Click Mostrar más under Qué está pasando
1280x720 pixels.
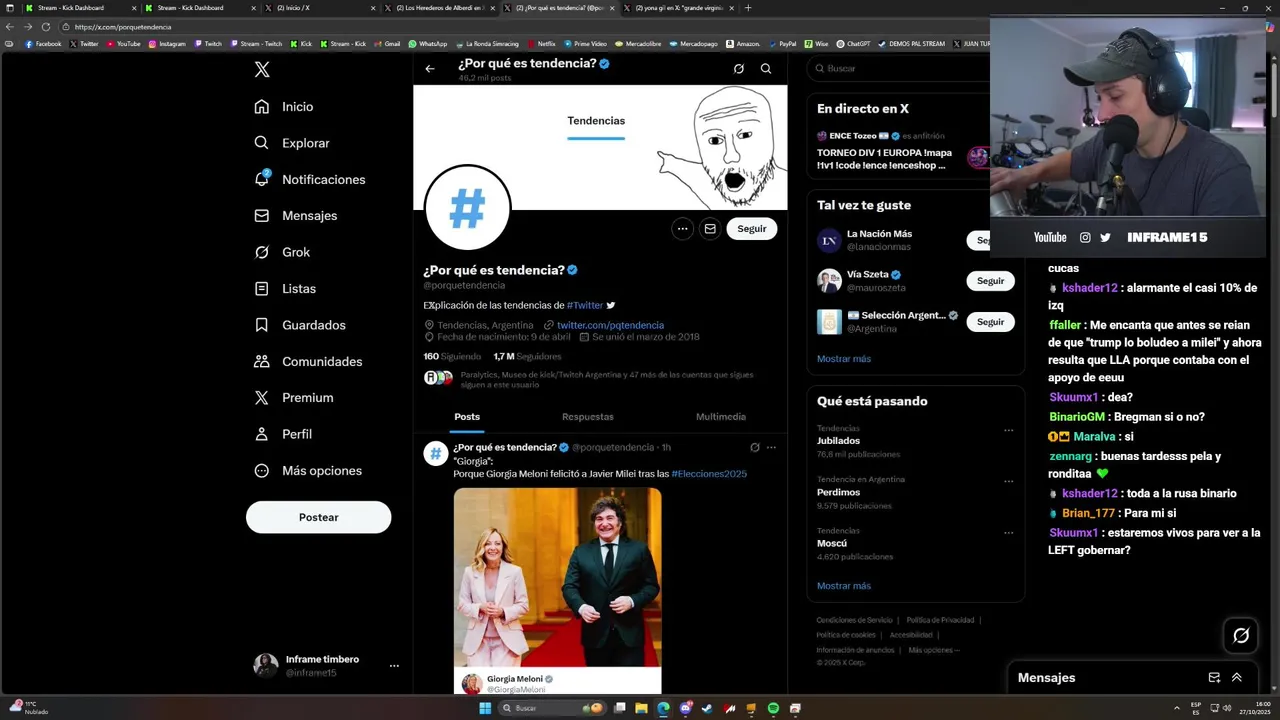[844, 586]
